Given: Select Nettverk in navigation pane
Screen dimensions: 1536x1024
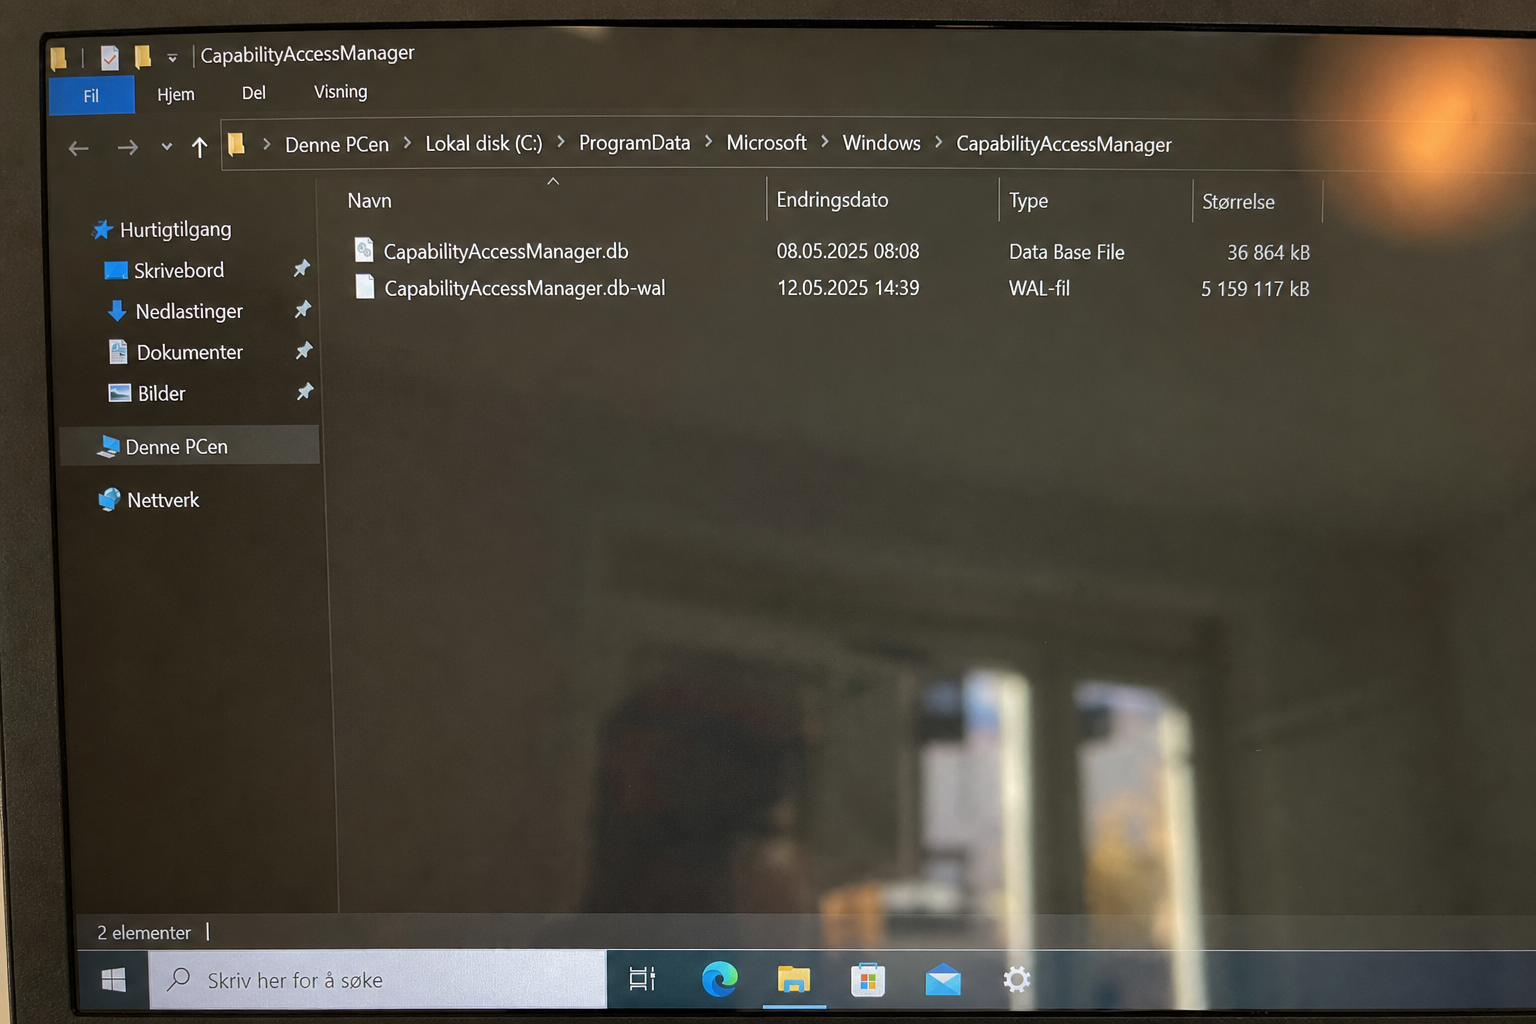Looking at the screenshot, I should click(x=163, y=500).
